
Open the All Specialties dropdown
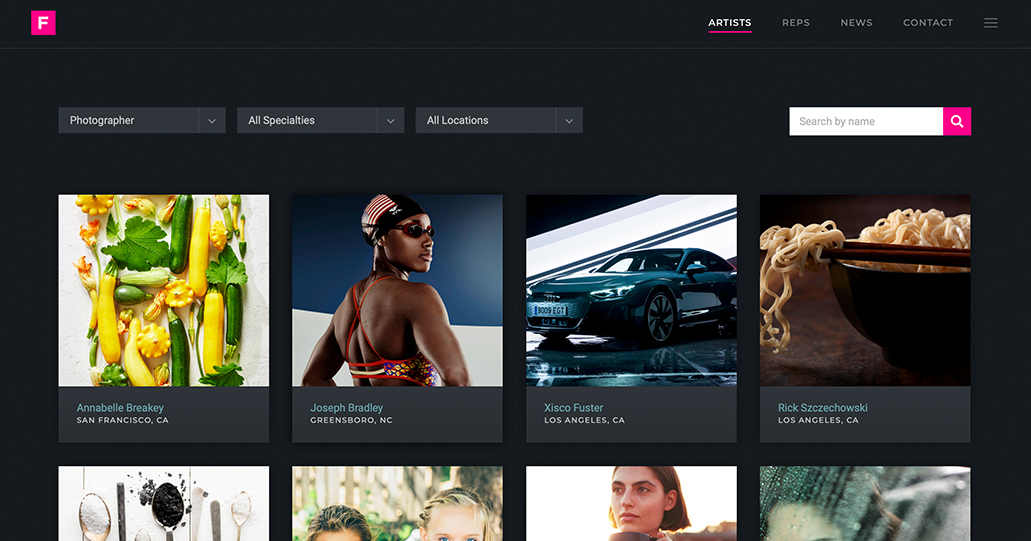pyautogui.click(x=320, y=121)
